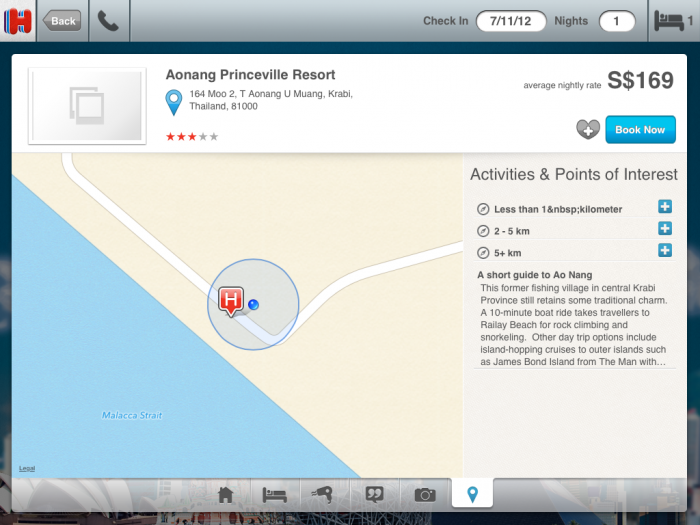The image size is (700, 525).
Task: Add hotel to favorites with heart icon
Action: [588, 129]
